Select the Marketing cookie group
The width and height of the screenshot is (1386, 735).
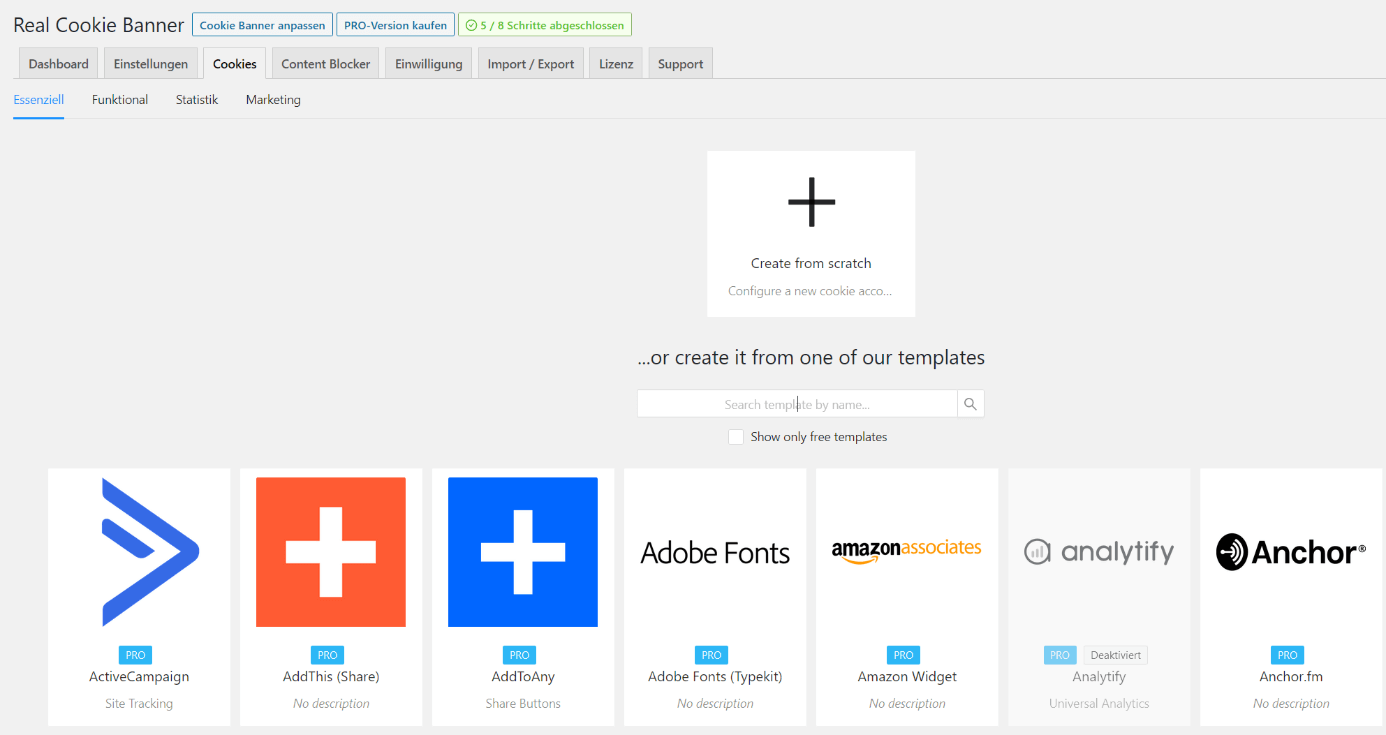pos(273,100)
